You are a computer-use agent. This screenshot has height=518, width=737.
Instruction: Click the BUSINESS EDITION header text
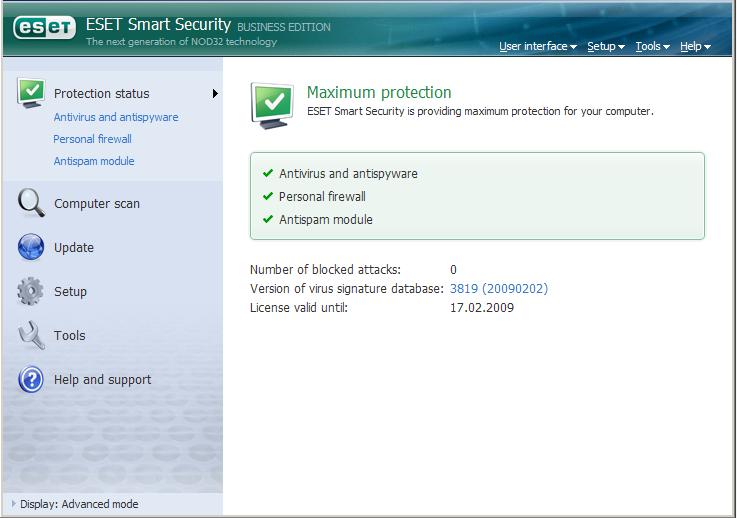coord(283,27)
